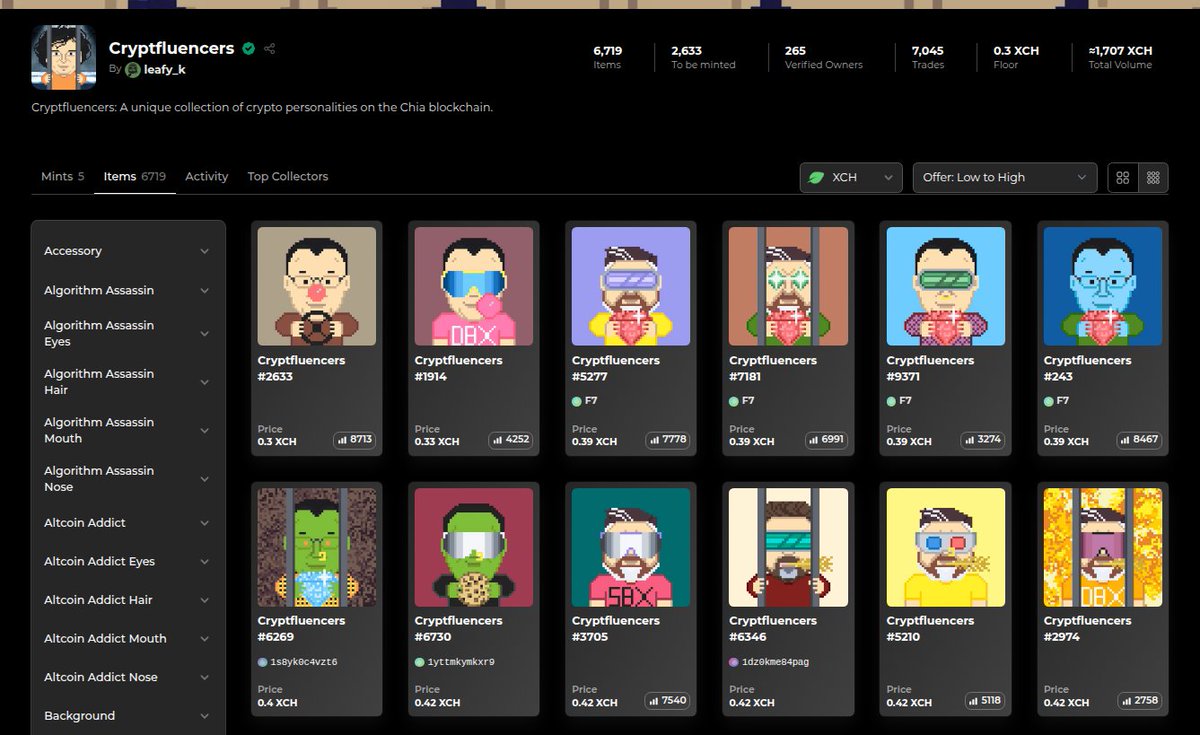
Task: Click the share icon next to Cryptfluencers title
Action: coord(270,48)
